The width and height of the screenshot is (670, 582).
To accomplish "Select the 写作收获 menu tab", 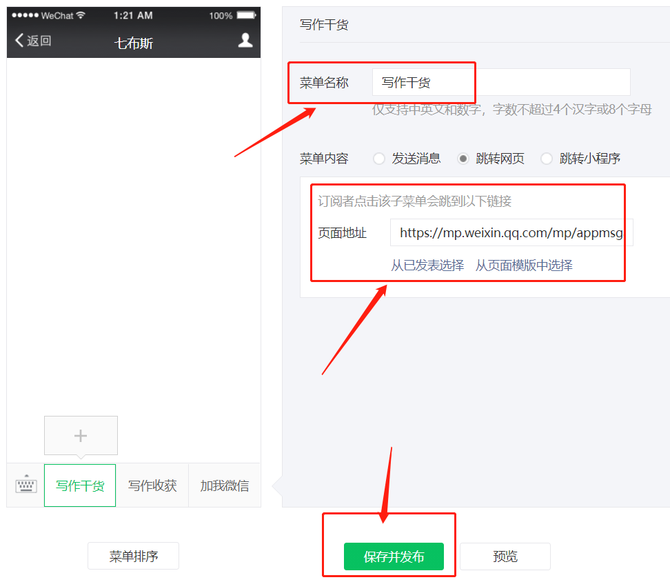I will coord(152,485).
